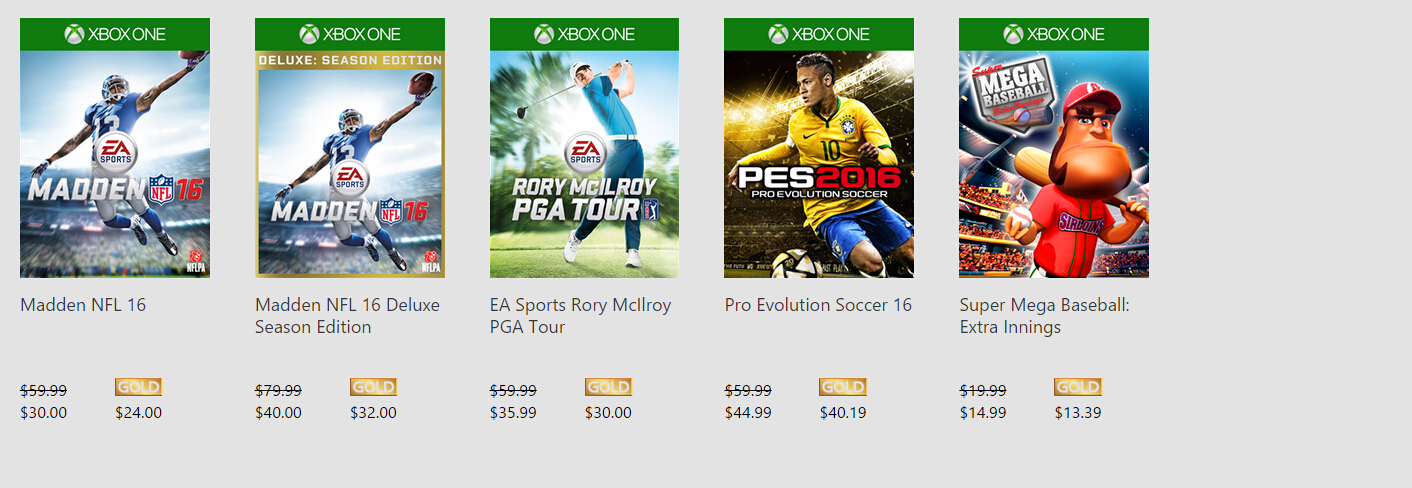Click the $35.99 sale price
The width and height of the screenshot is (1412, 488).
coord(513,412)
